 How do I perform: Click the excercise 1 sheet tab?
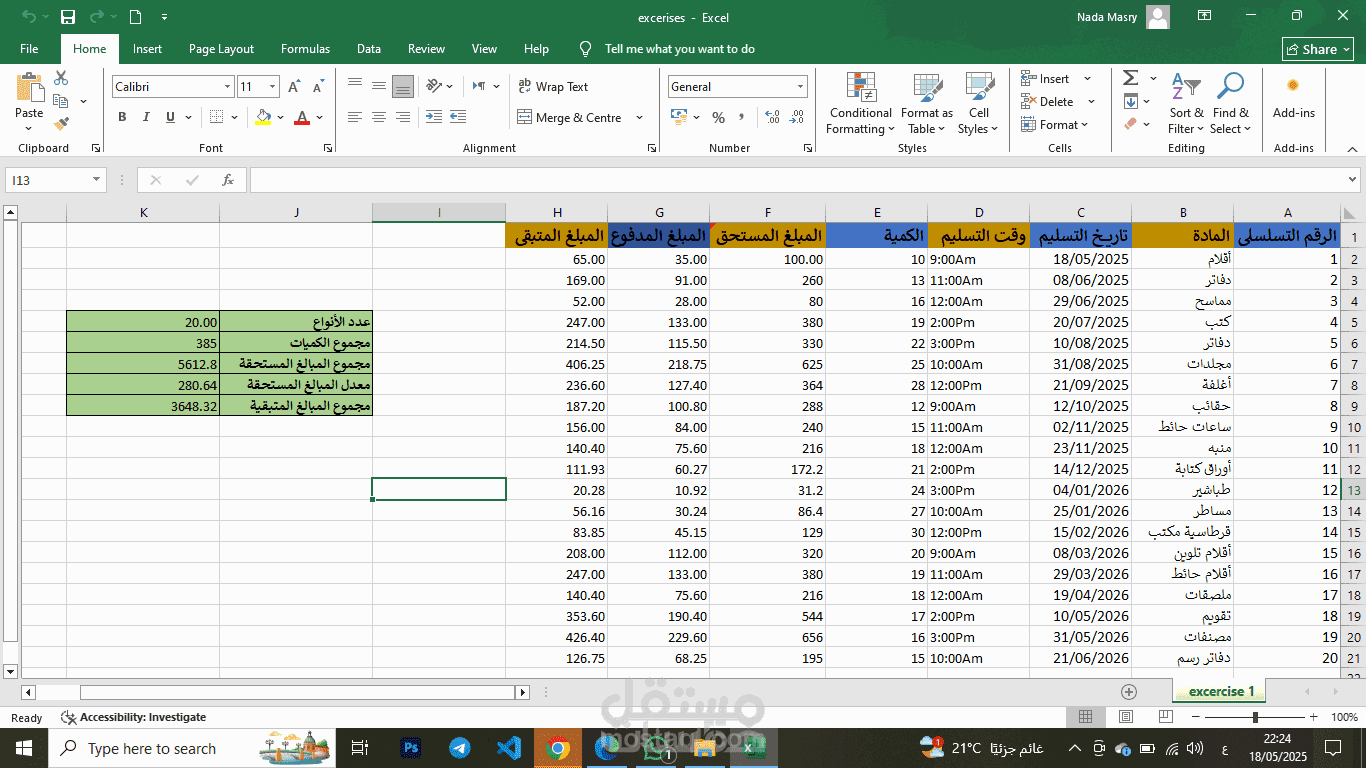1220,691
